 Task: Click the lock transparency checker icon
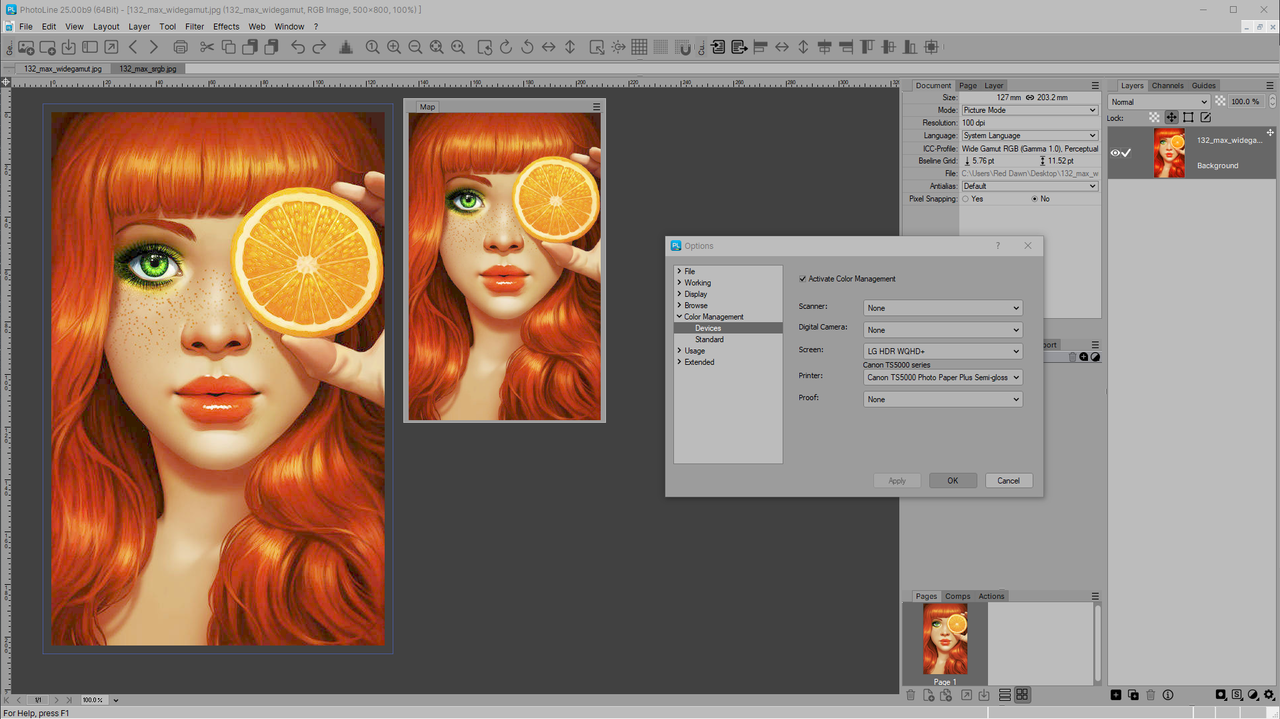(1154, 117)
